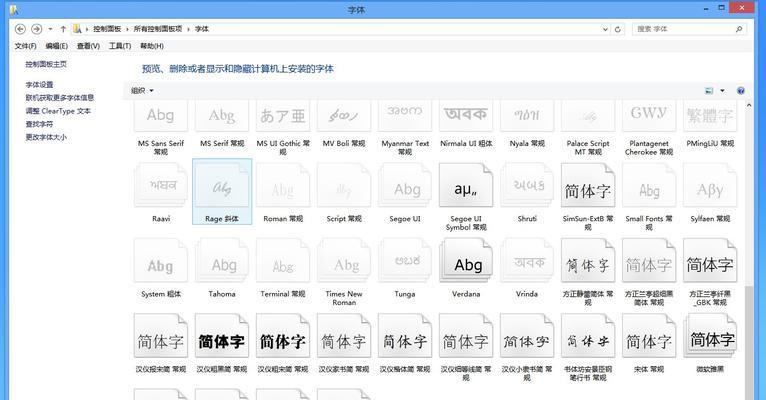Open the 组织 (Organize) dropdown
Viewport: 766px width, 400px height.
point(142,90)
